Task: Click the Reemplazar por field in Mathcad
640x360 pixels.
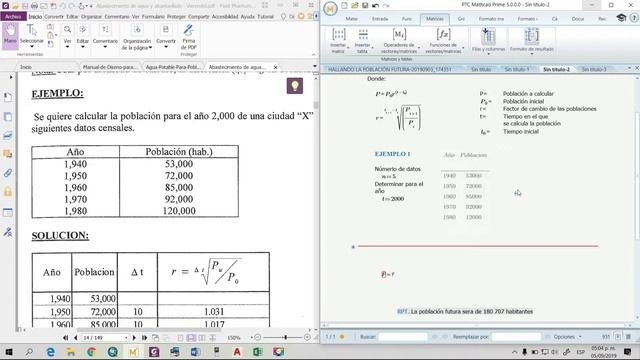Action: [x=516, y=337]
